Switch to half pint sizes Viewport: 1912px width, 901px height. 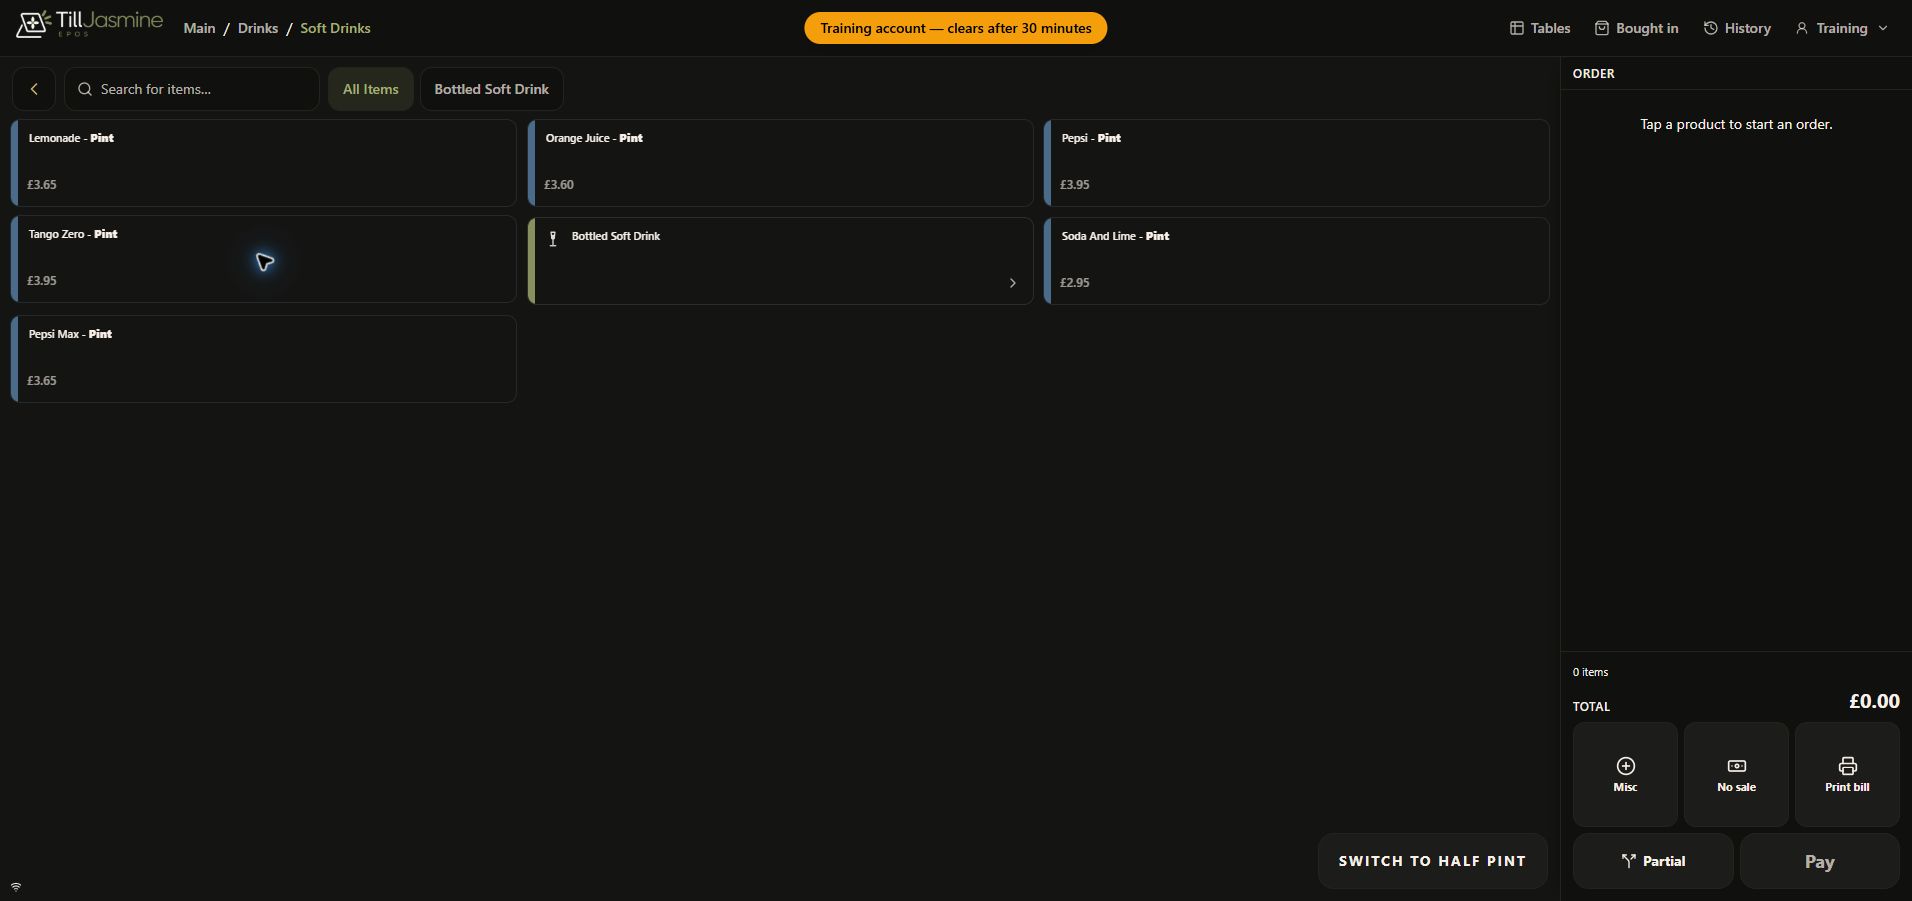(x=1432, y=861)
